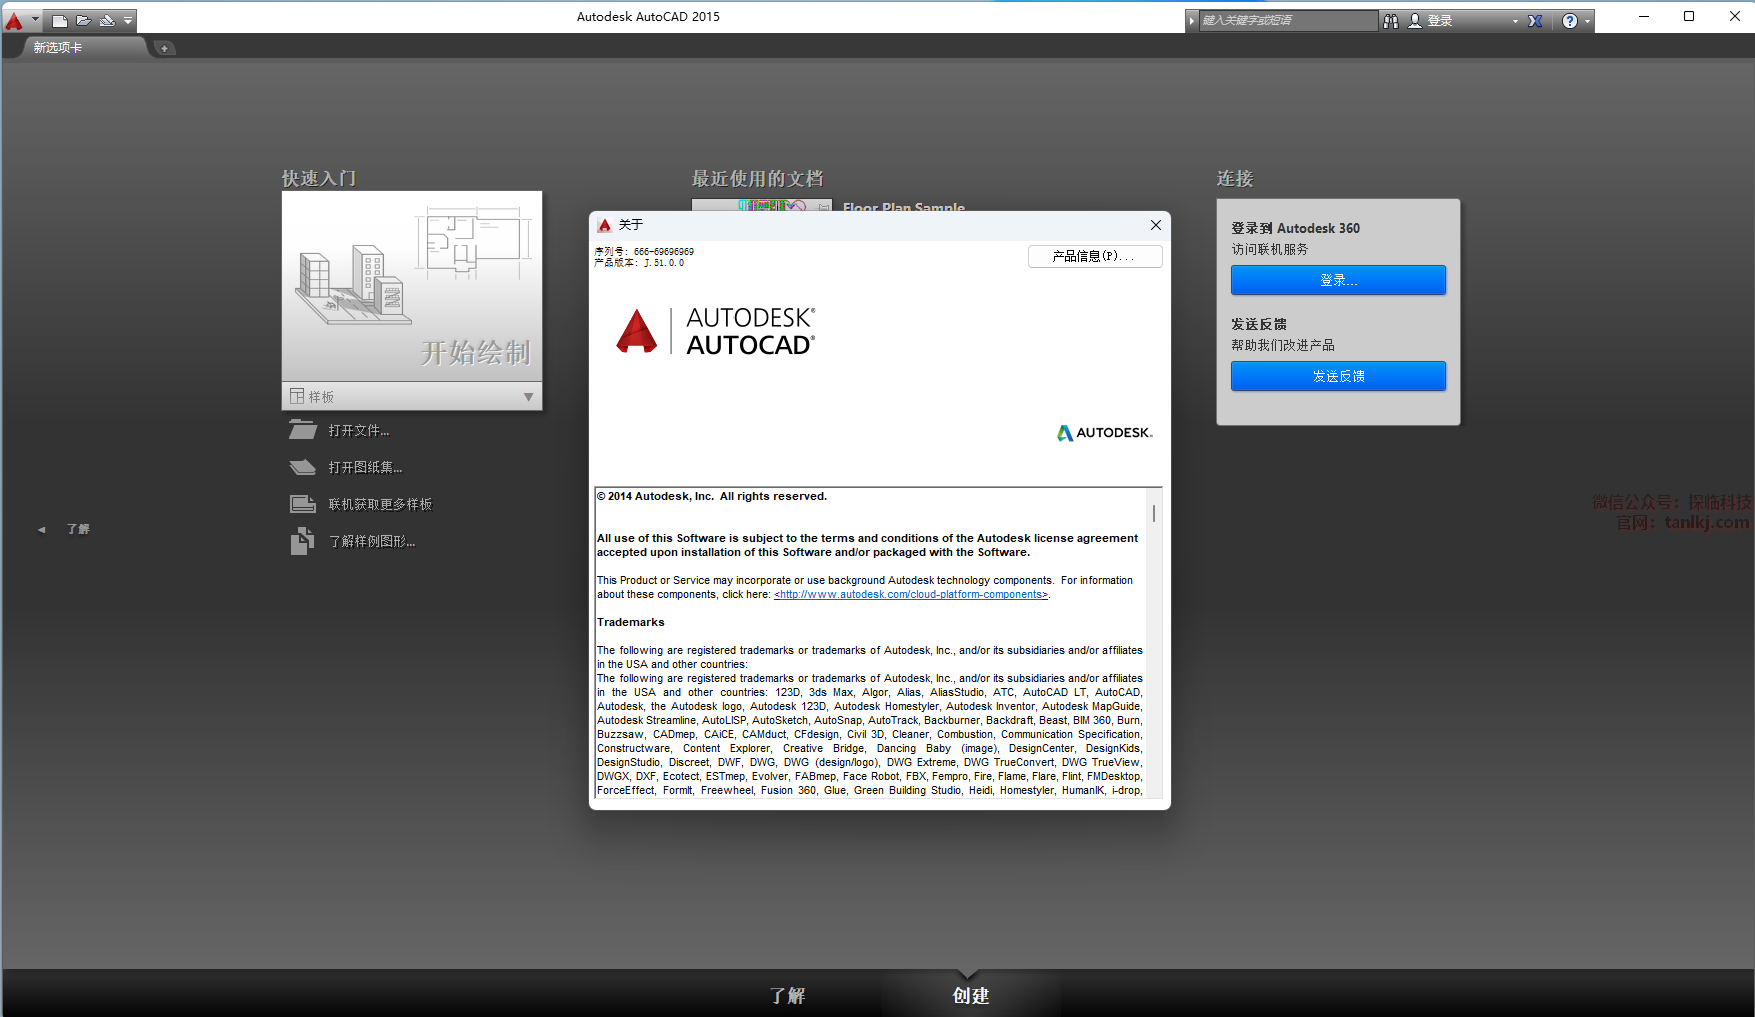Expand the 样板 template dropdown
Screen dimensions: 1755x1017
(528, 397)
